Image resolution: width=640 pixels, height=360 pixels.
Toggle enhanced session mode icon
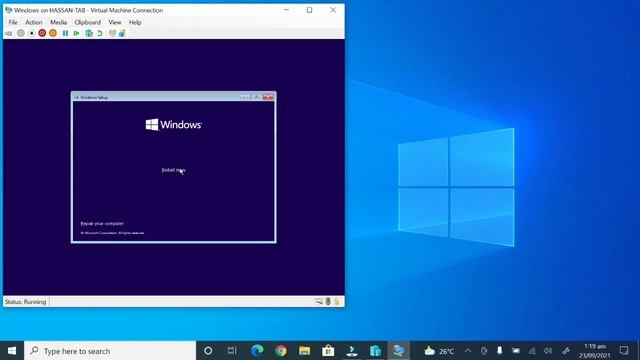(112, 33)
